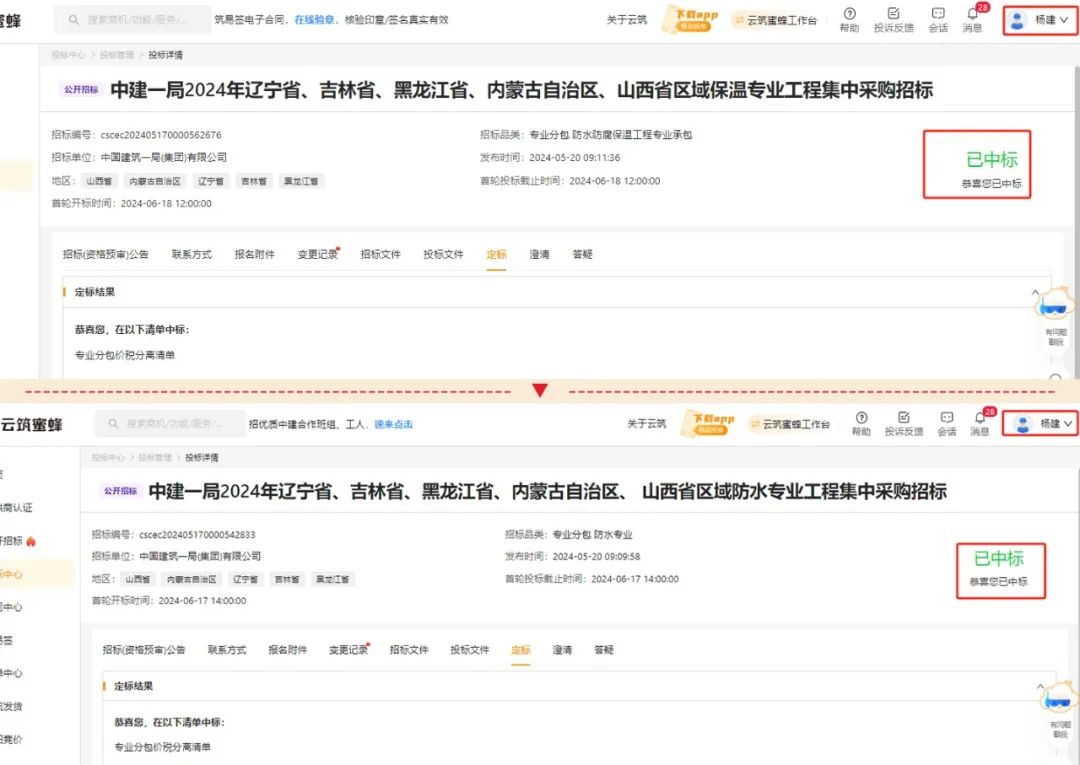
Task: Open 关于云筑 on the 防水 tender page
Action: click(647, 424)
